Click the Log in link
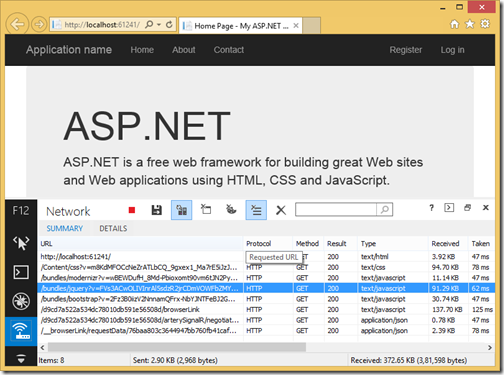Image resolution: width=504 pixels, height=375 pixels. [452, 50]
